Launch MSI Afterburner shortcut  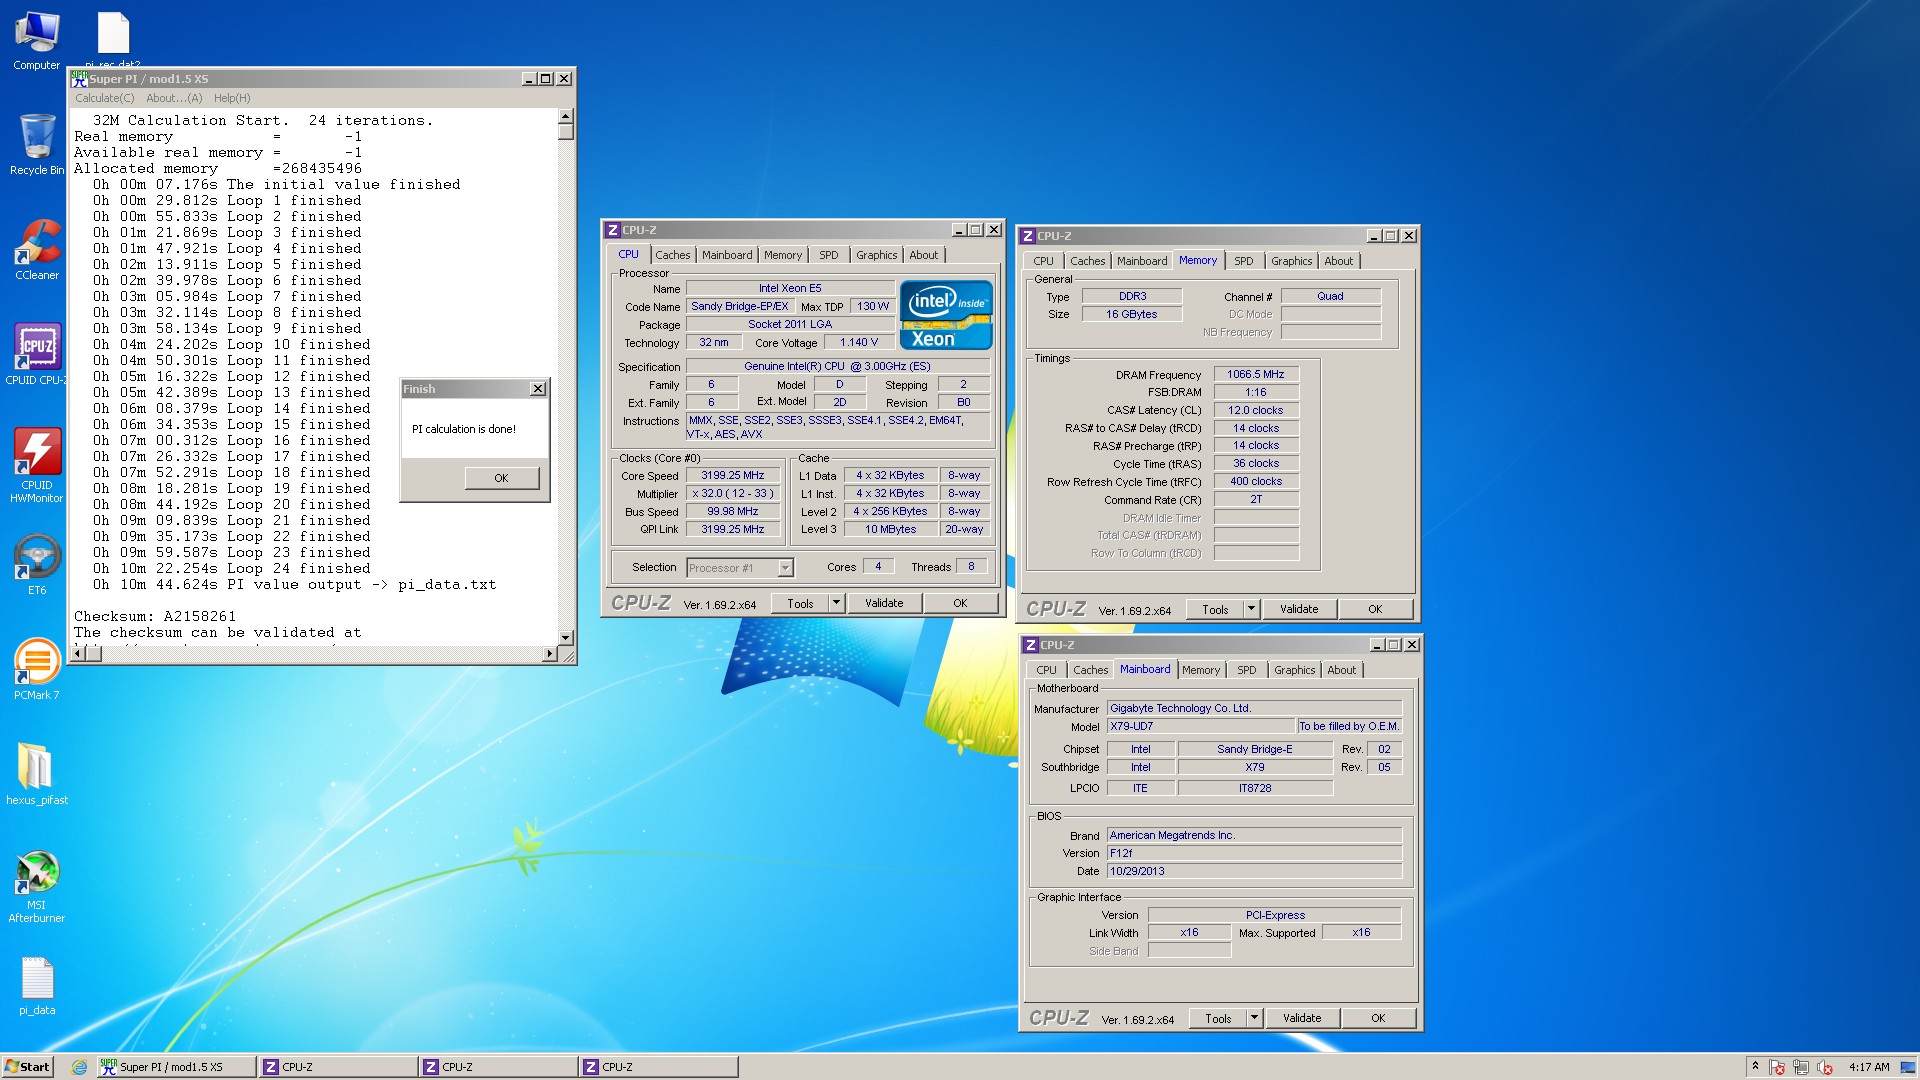(36, 886)
